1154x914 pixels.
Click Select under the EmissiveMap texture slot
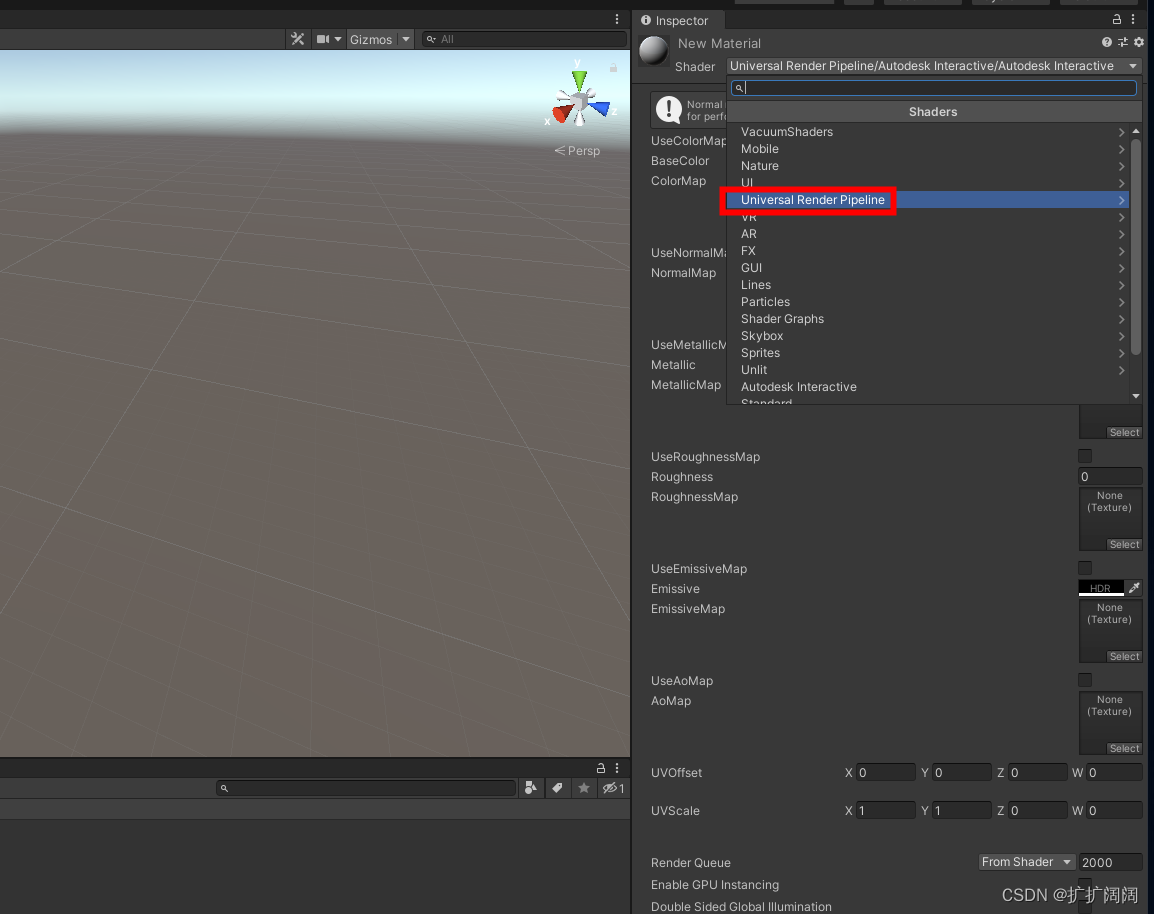pyautogui.click(x=1123, y=656)
